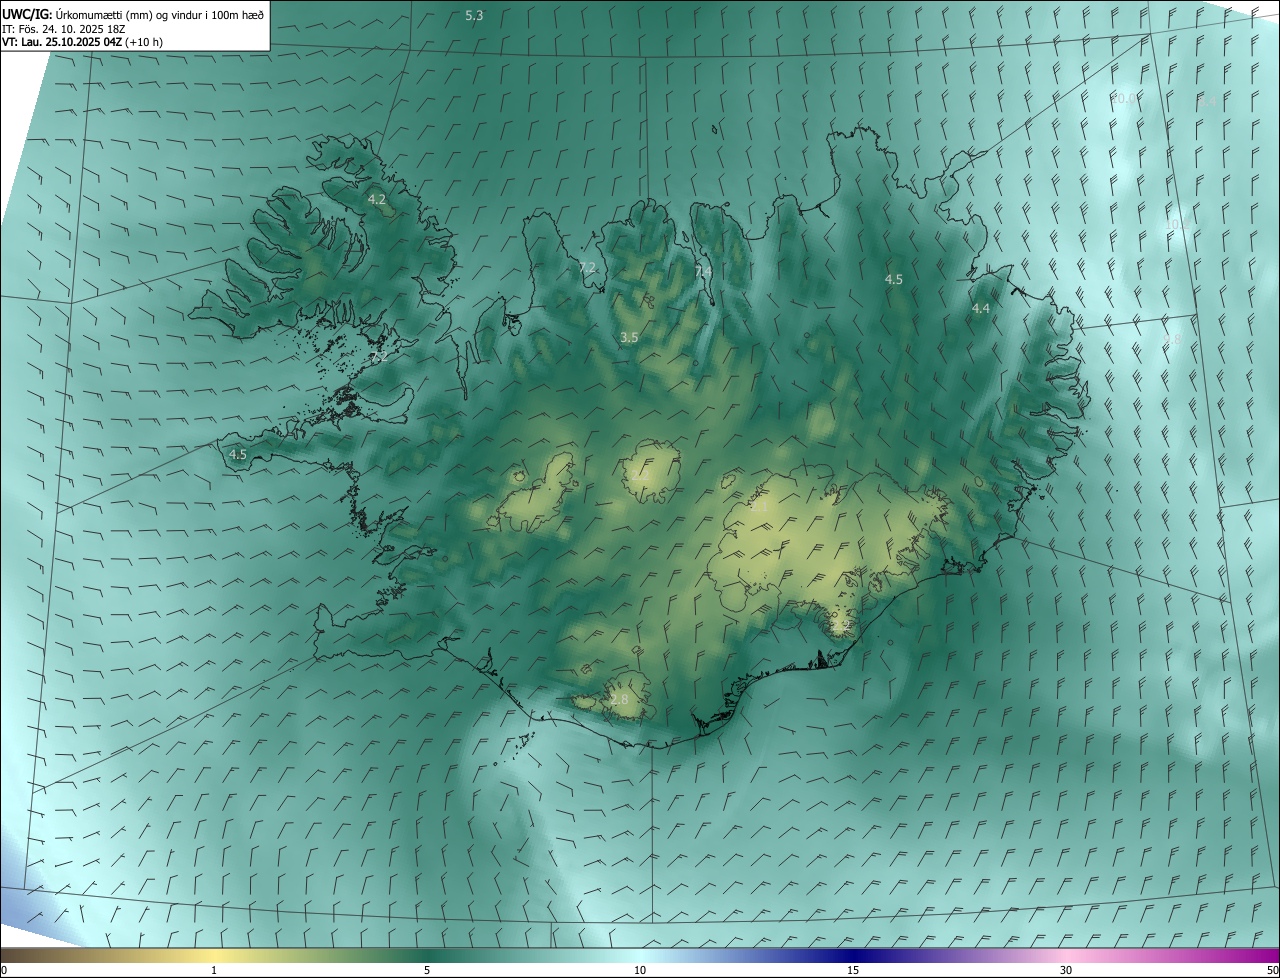1280x978 pixels.
Task: Select the faint 10.0 value label
Action: click(x=1125, y=98)
